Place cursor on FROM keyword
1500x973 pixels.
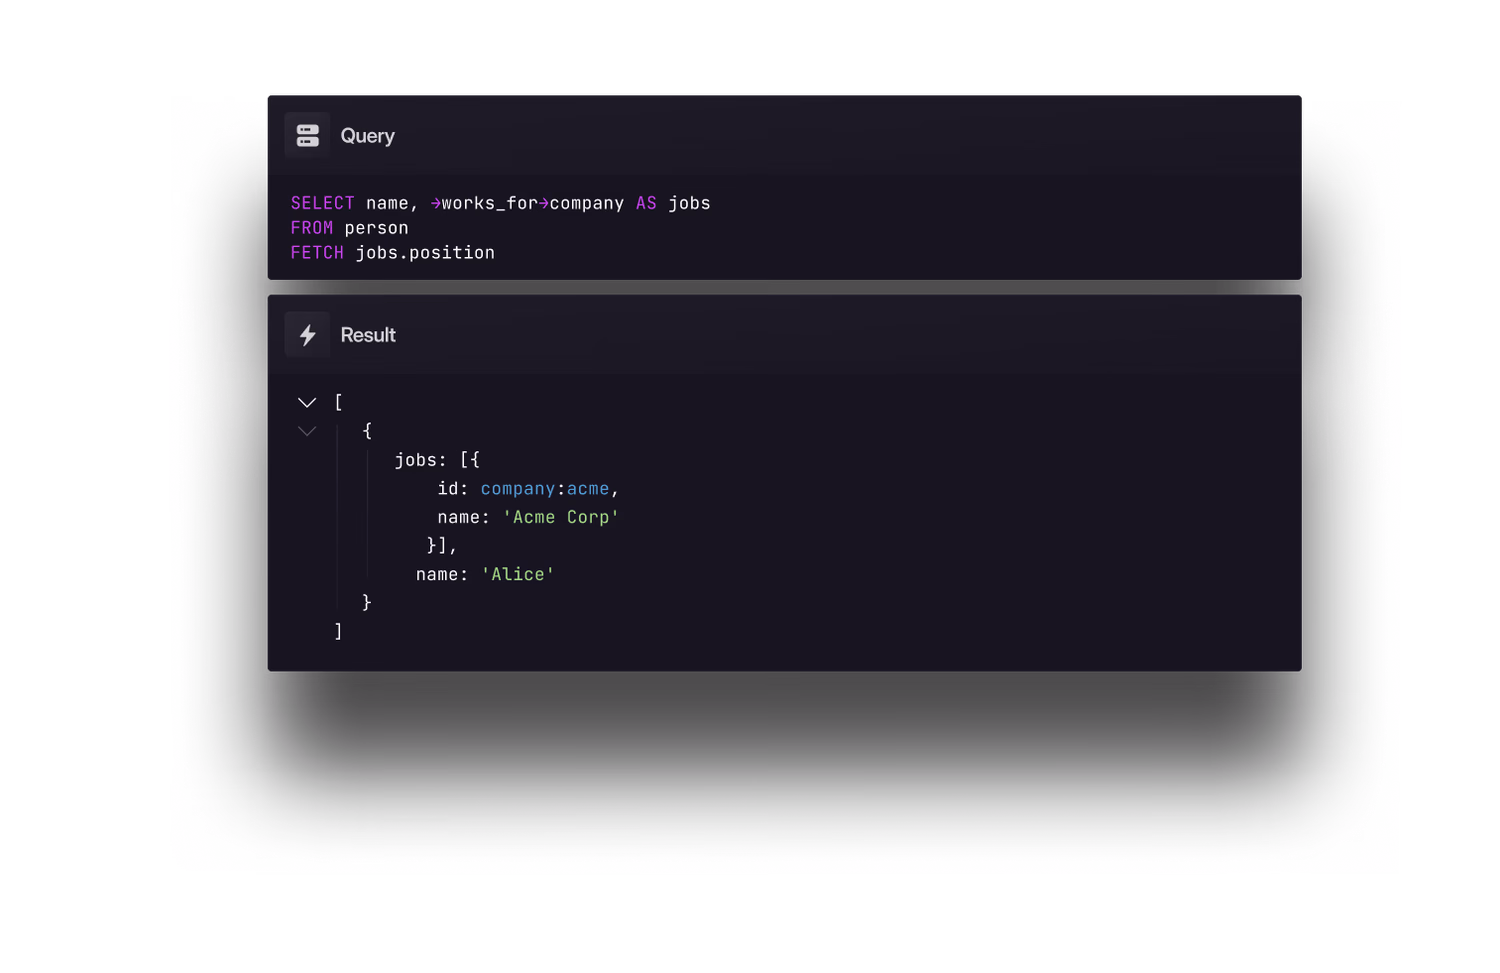(311, 228)
